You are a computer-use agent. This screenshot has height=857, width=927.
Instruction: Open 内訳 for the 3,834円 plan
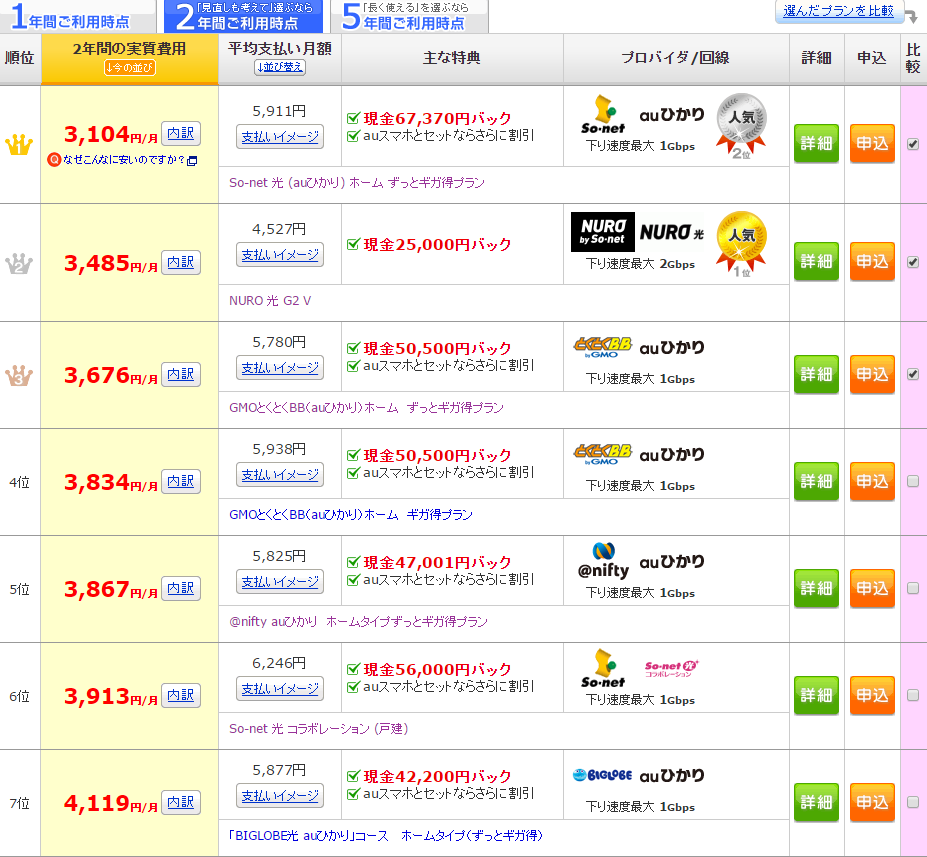181,481
